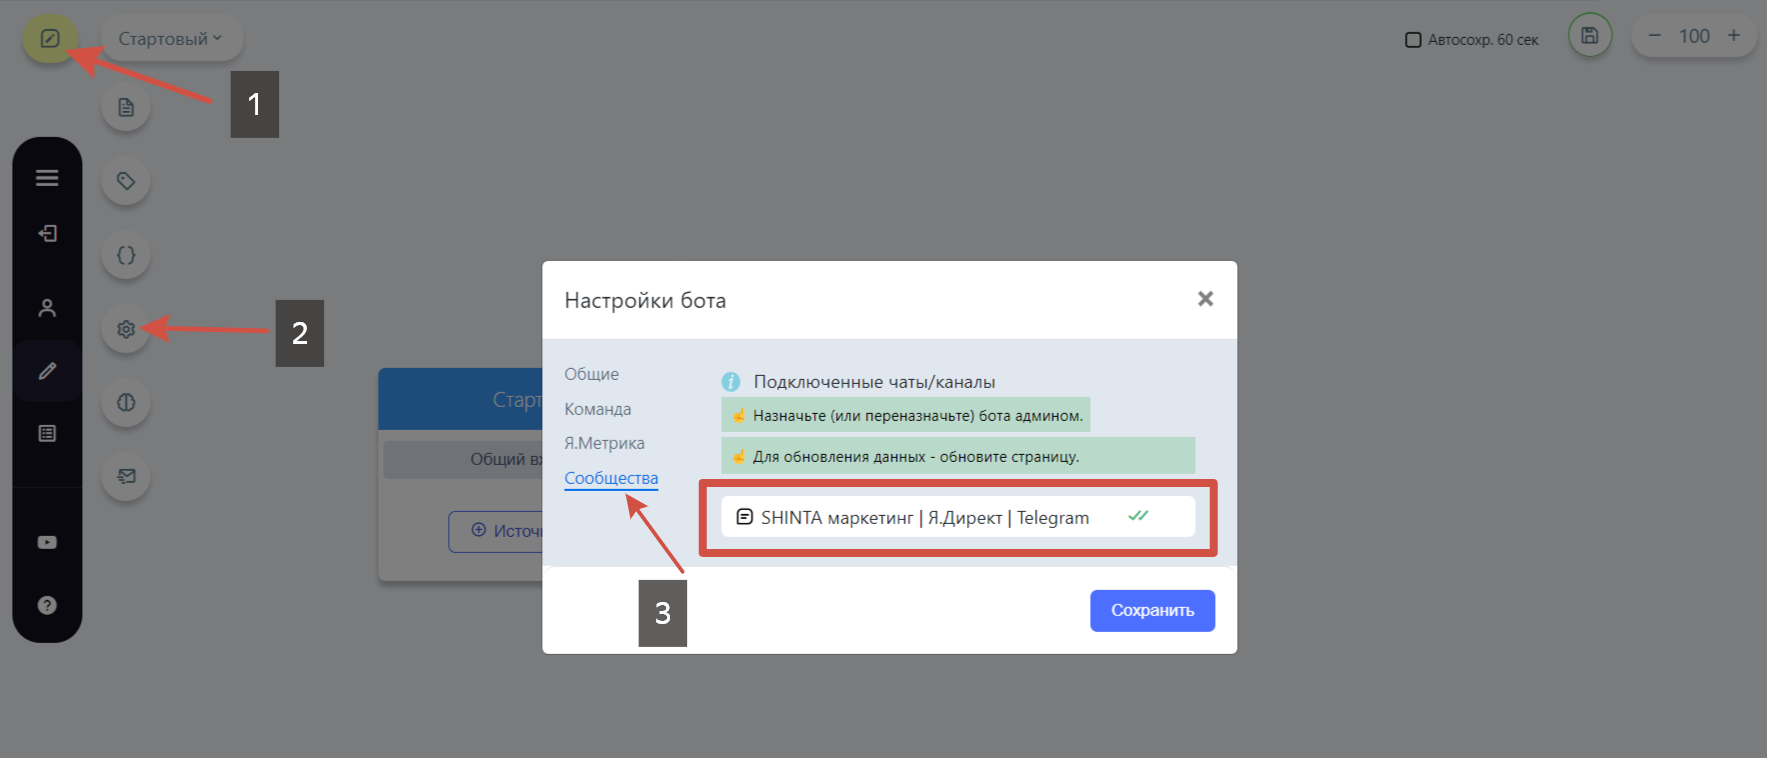Select the SHINTA маркетинг | Я.Директ | Telegram channel name
Viewport: 1767px width, 758px height.
point(925,517)
